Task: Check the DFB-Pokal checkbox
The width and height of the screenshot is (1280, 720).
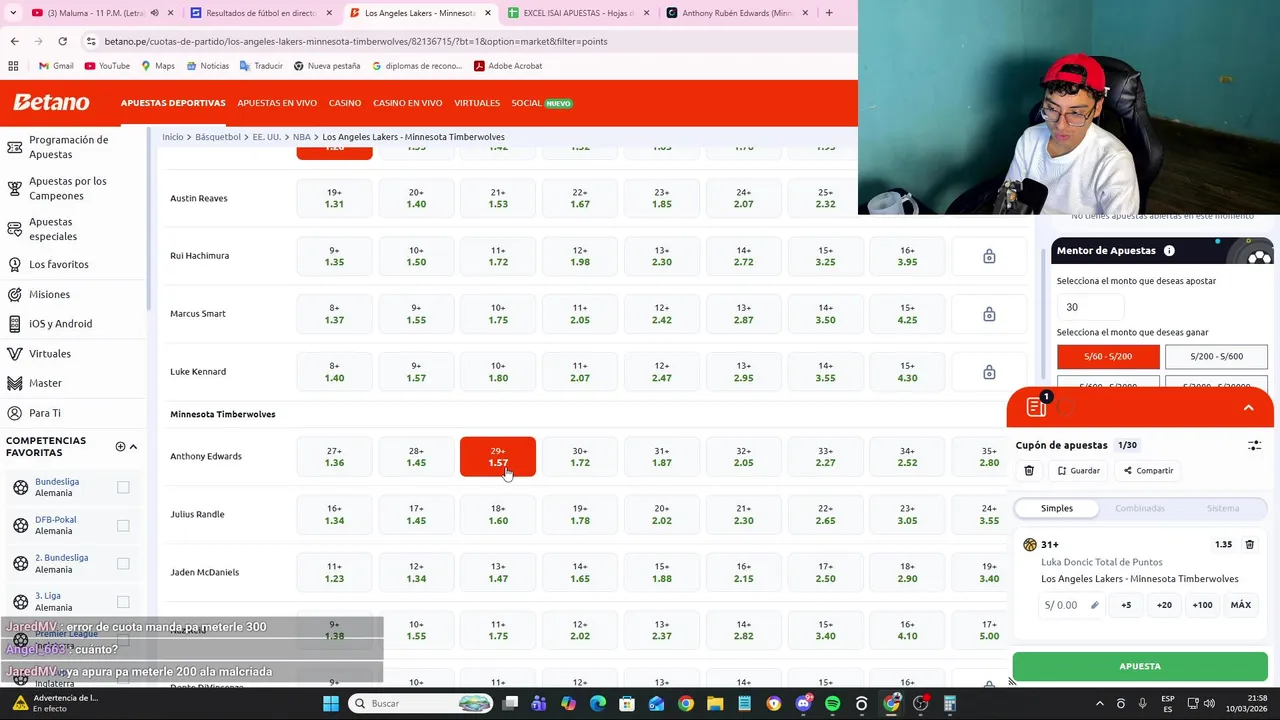Action: tap(123, 526)
